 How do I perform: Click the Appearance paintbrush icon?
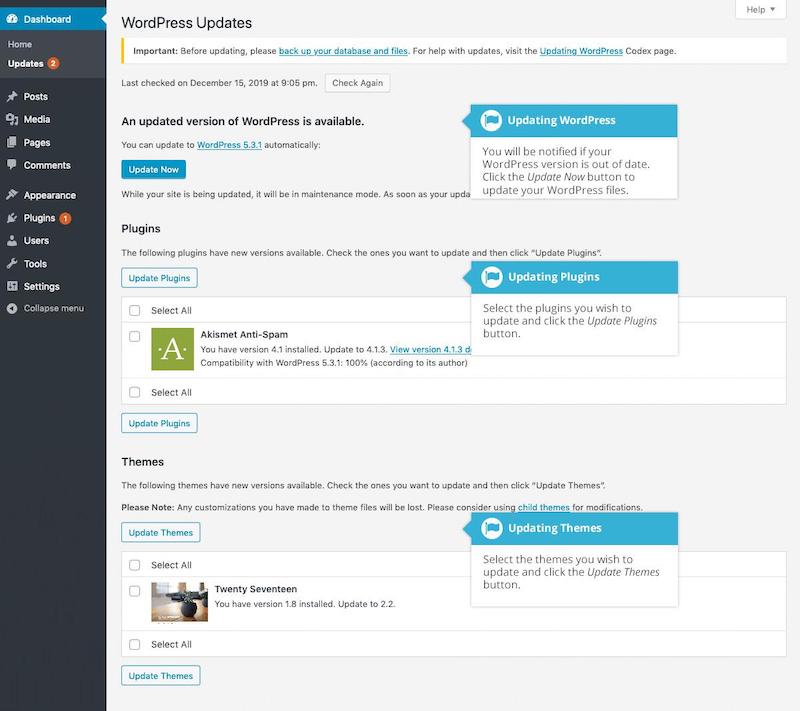pyautogui.click(x=12, y=195)
